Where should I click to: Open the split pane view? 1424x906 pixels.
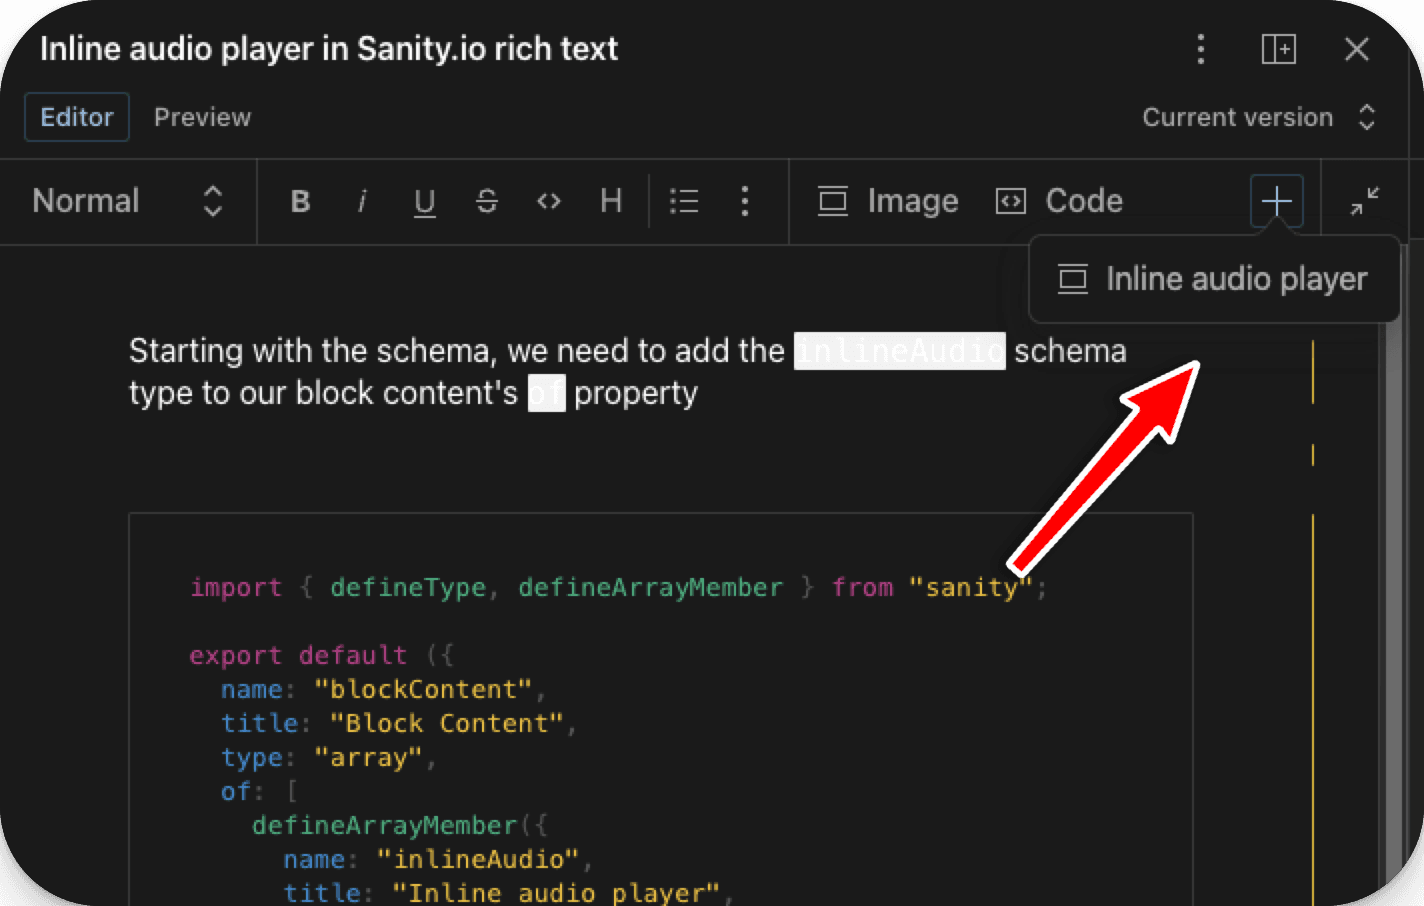pos(1278,49)
